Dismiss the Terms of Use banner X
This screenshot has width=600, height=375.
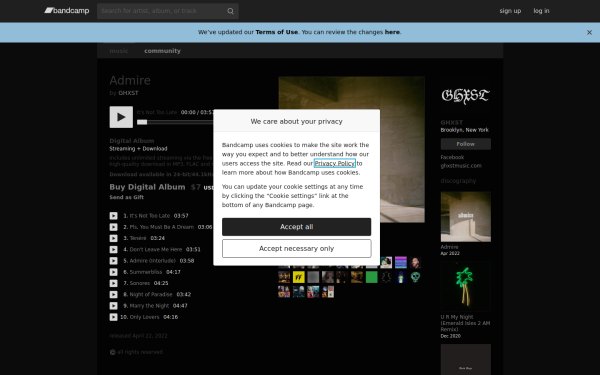coord(589,33)
